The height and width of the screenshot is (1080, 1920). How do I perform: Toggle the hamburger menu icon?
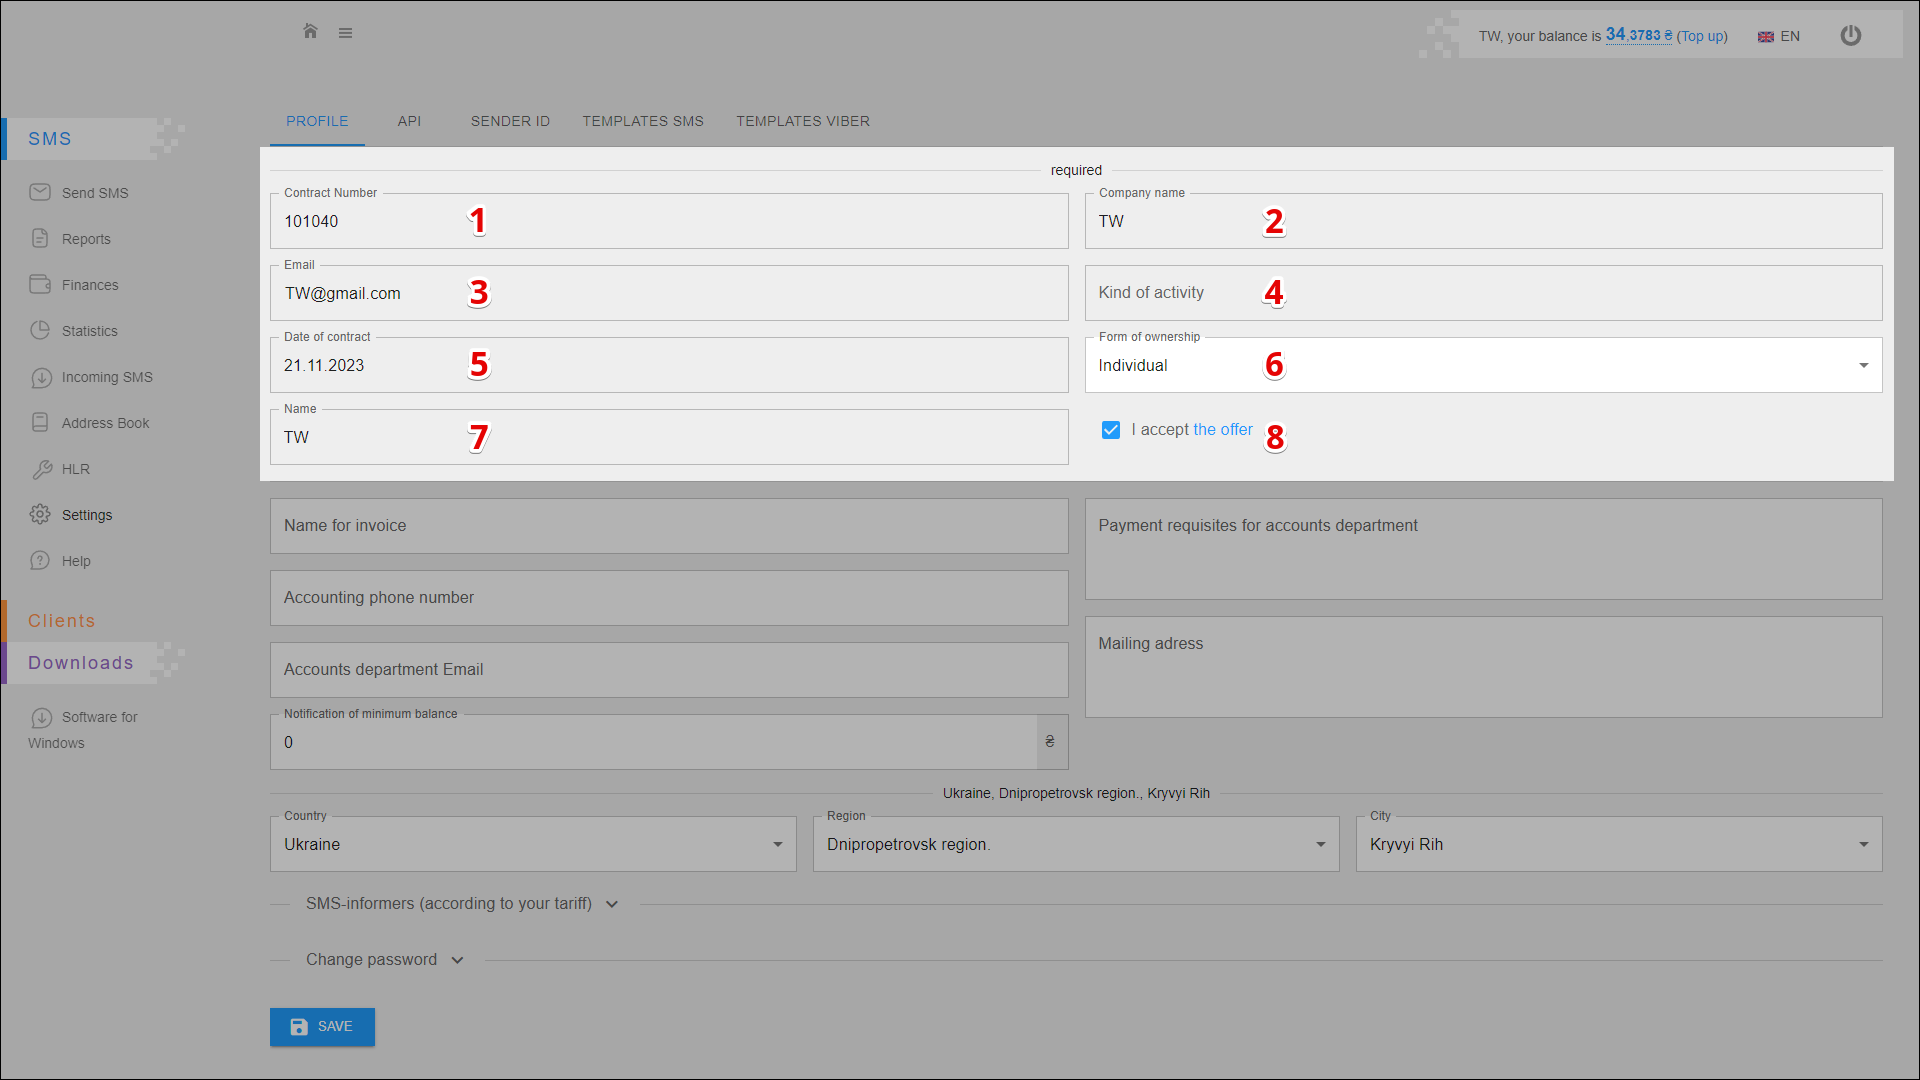coord(345,33)
